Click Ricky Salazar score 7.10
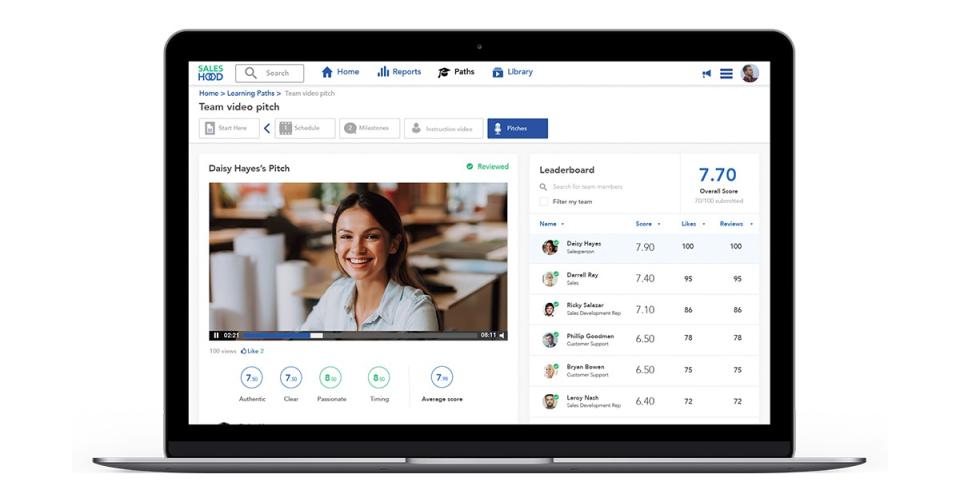The height and width of the screenshot is (502, 960). 645,310
